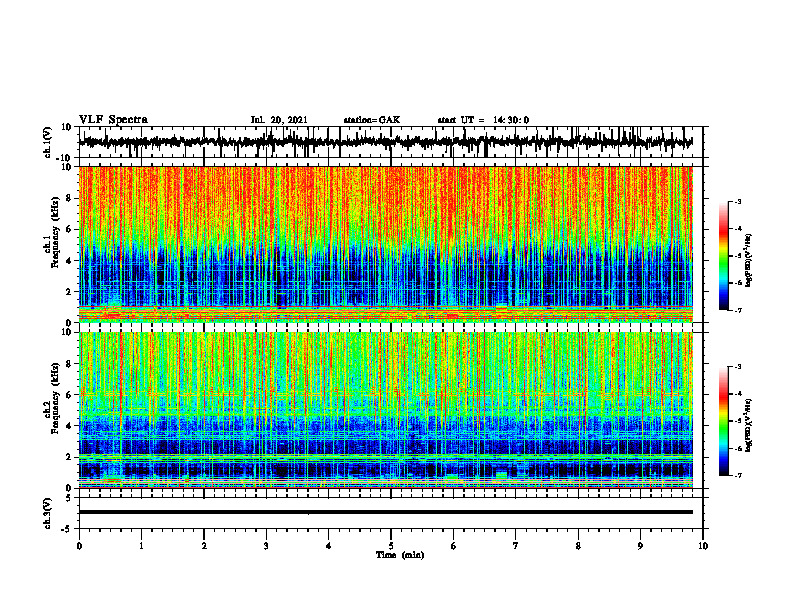Click the '6' kHz tick on ch.1 axis
The width and height of the screenshot is (792, 612).
(69, 230)
